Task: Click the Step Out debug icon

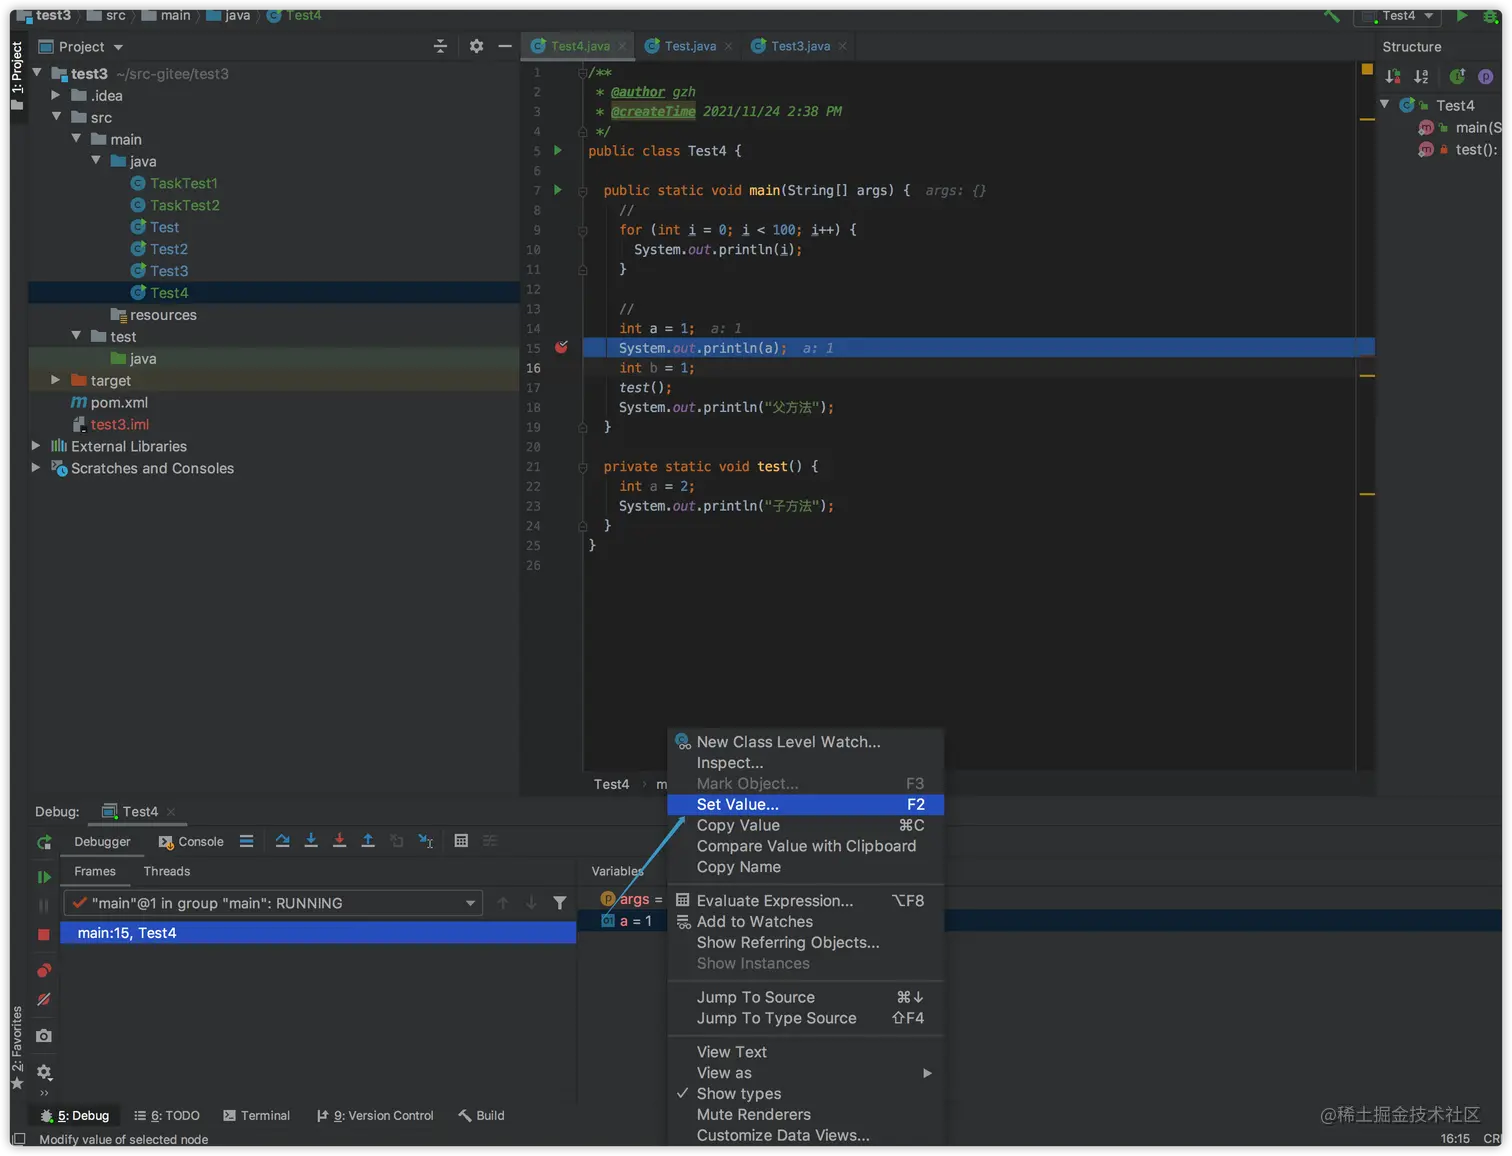Action: (368, 841)
